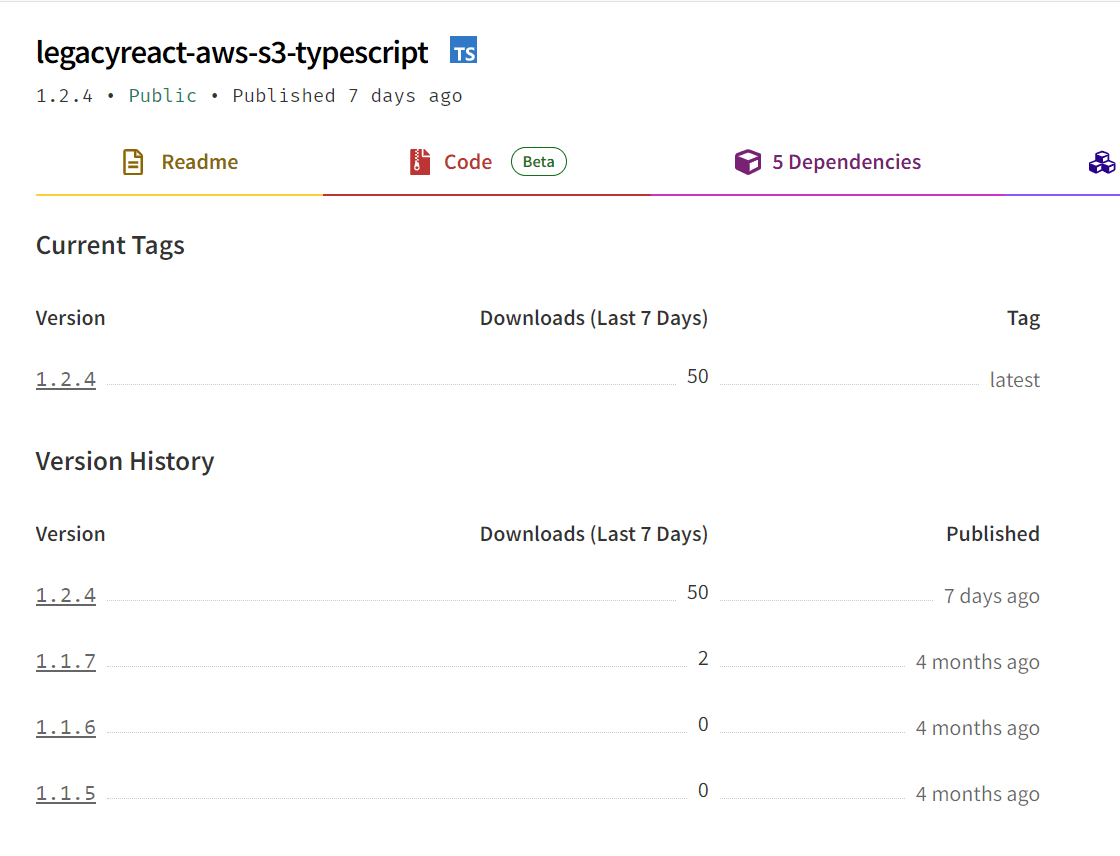Click the package title legacyreact-aws-s3-typescript
1120x856 pixels.
click(x=232, y=53)
